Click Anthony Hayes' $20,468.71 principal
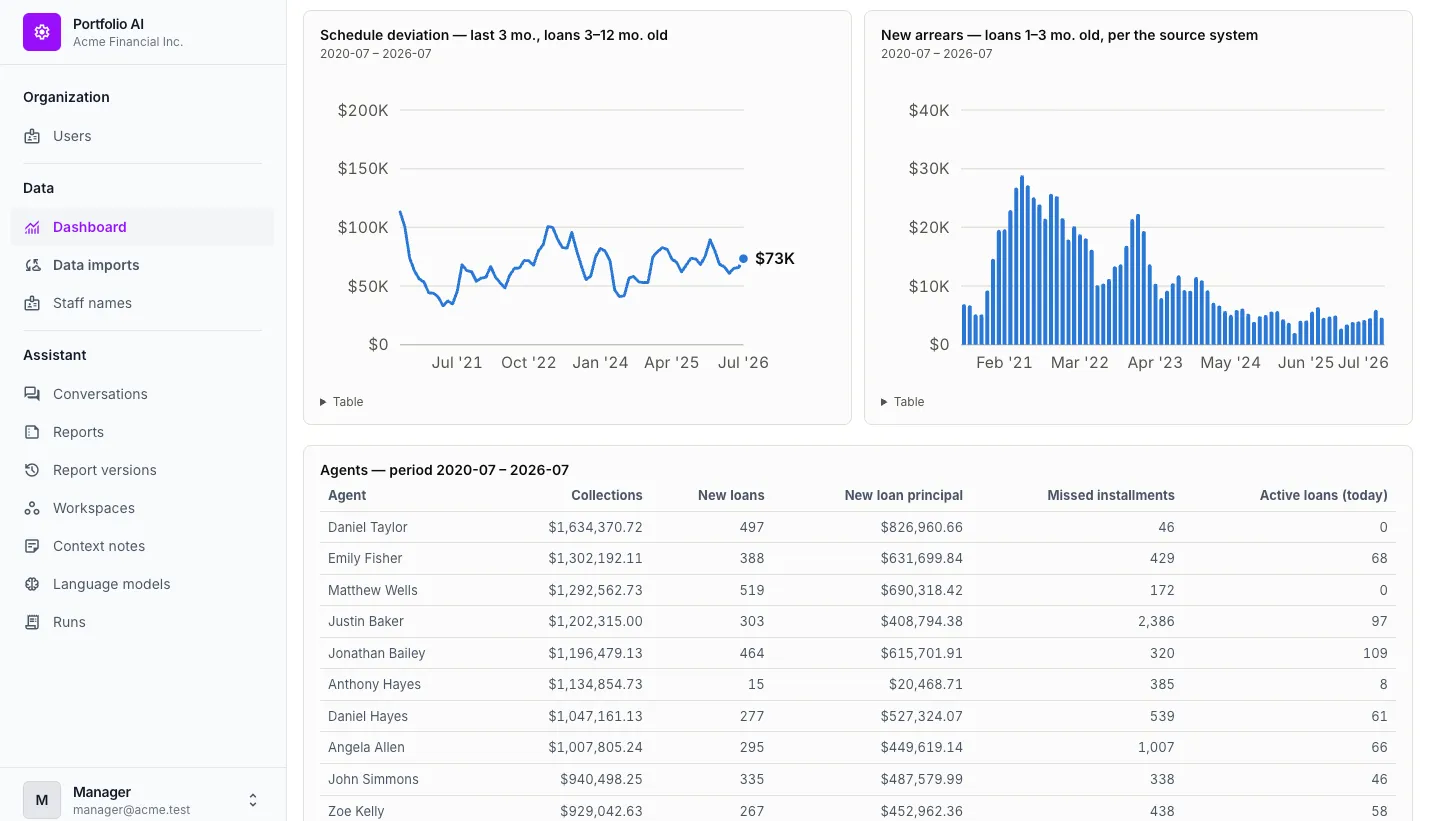The image size is (1429, 821). [x=926, y=684]
